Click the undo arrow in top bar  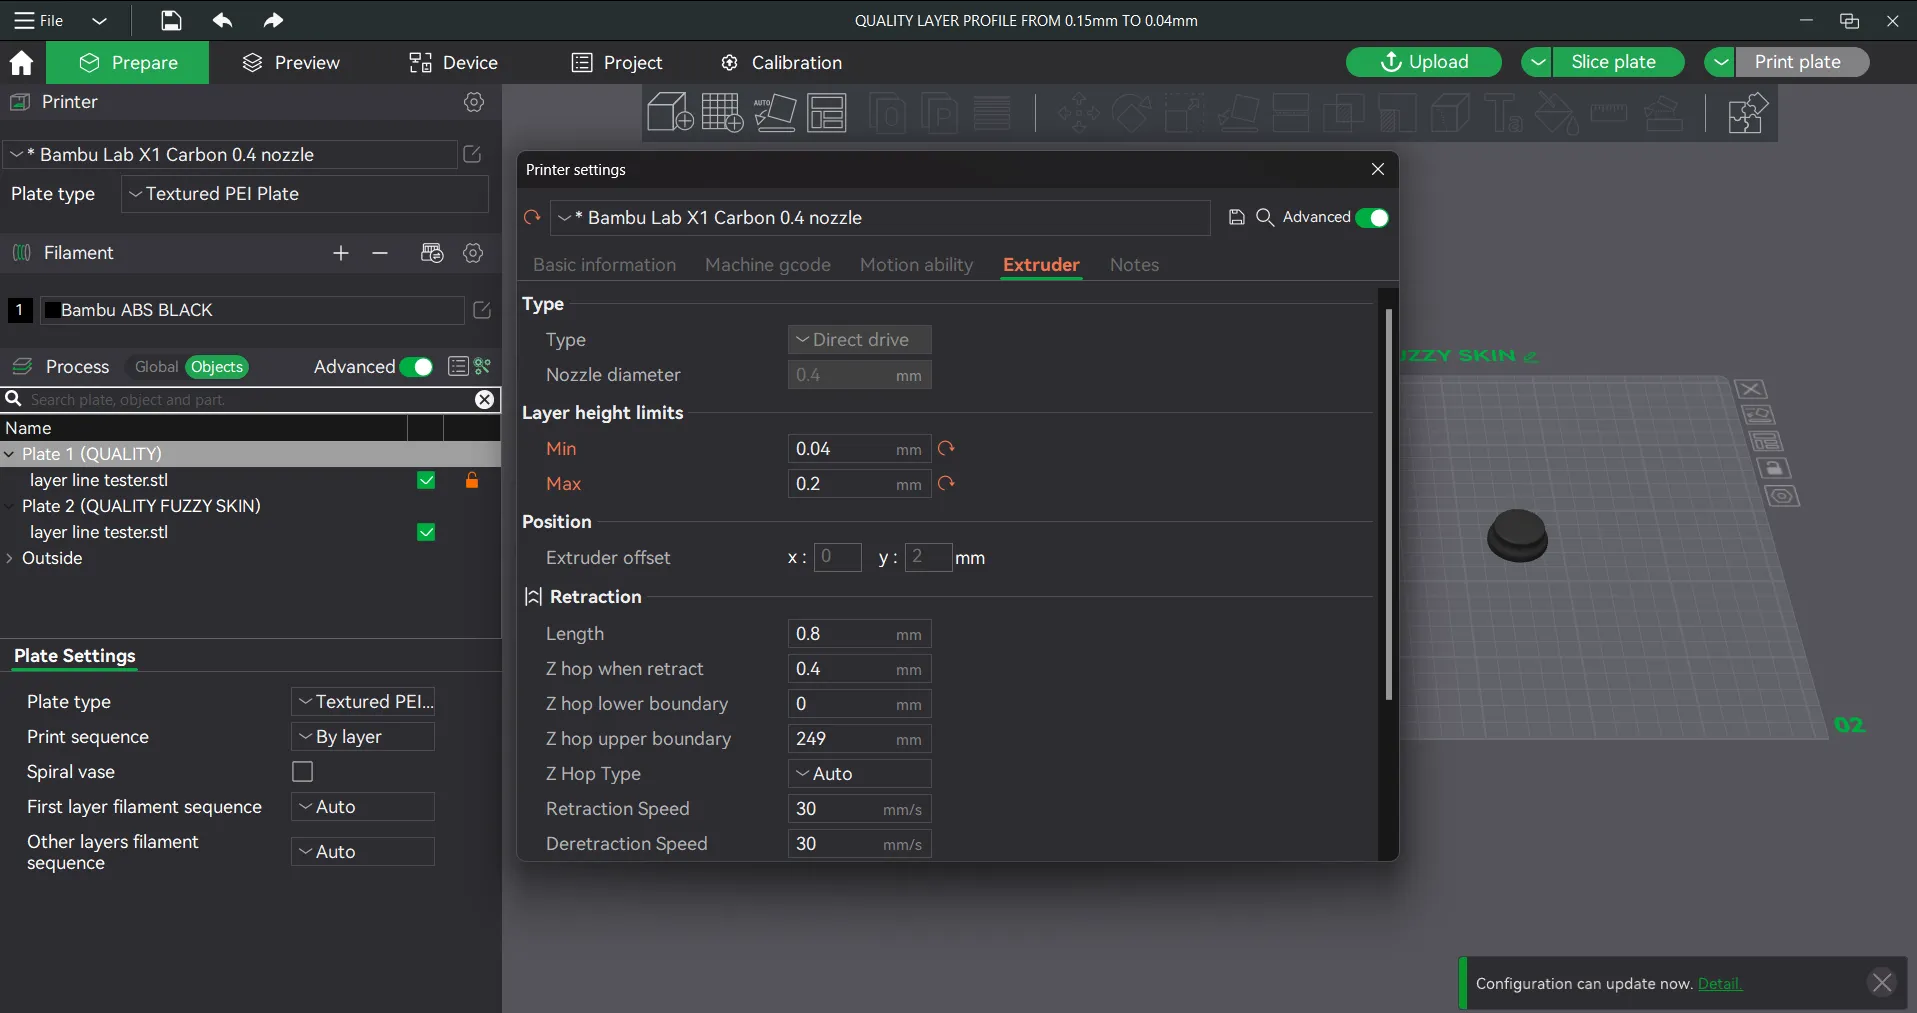222,20
